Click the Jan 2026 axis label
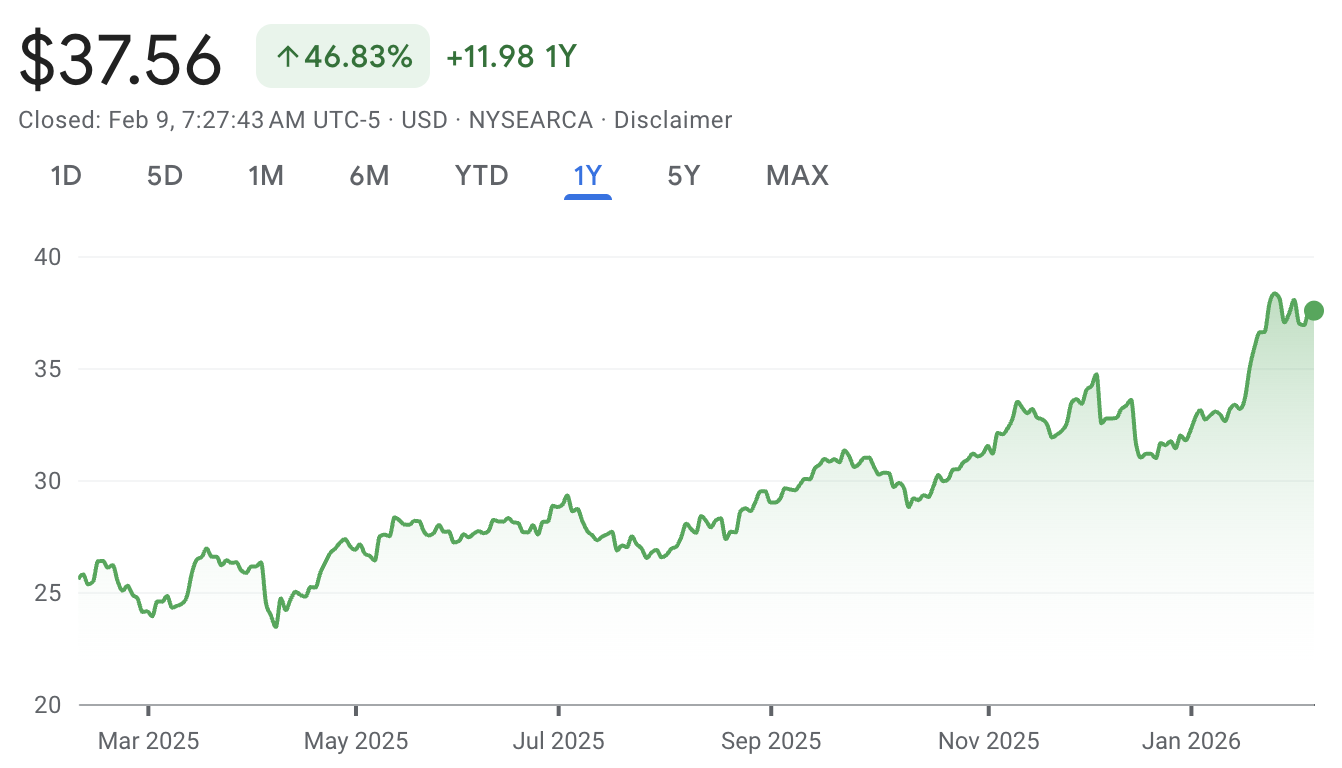1342x768 pixels. [x=1190, y=741]
